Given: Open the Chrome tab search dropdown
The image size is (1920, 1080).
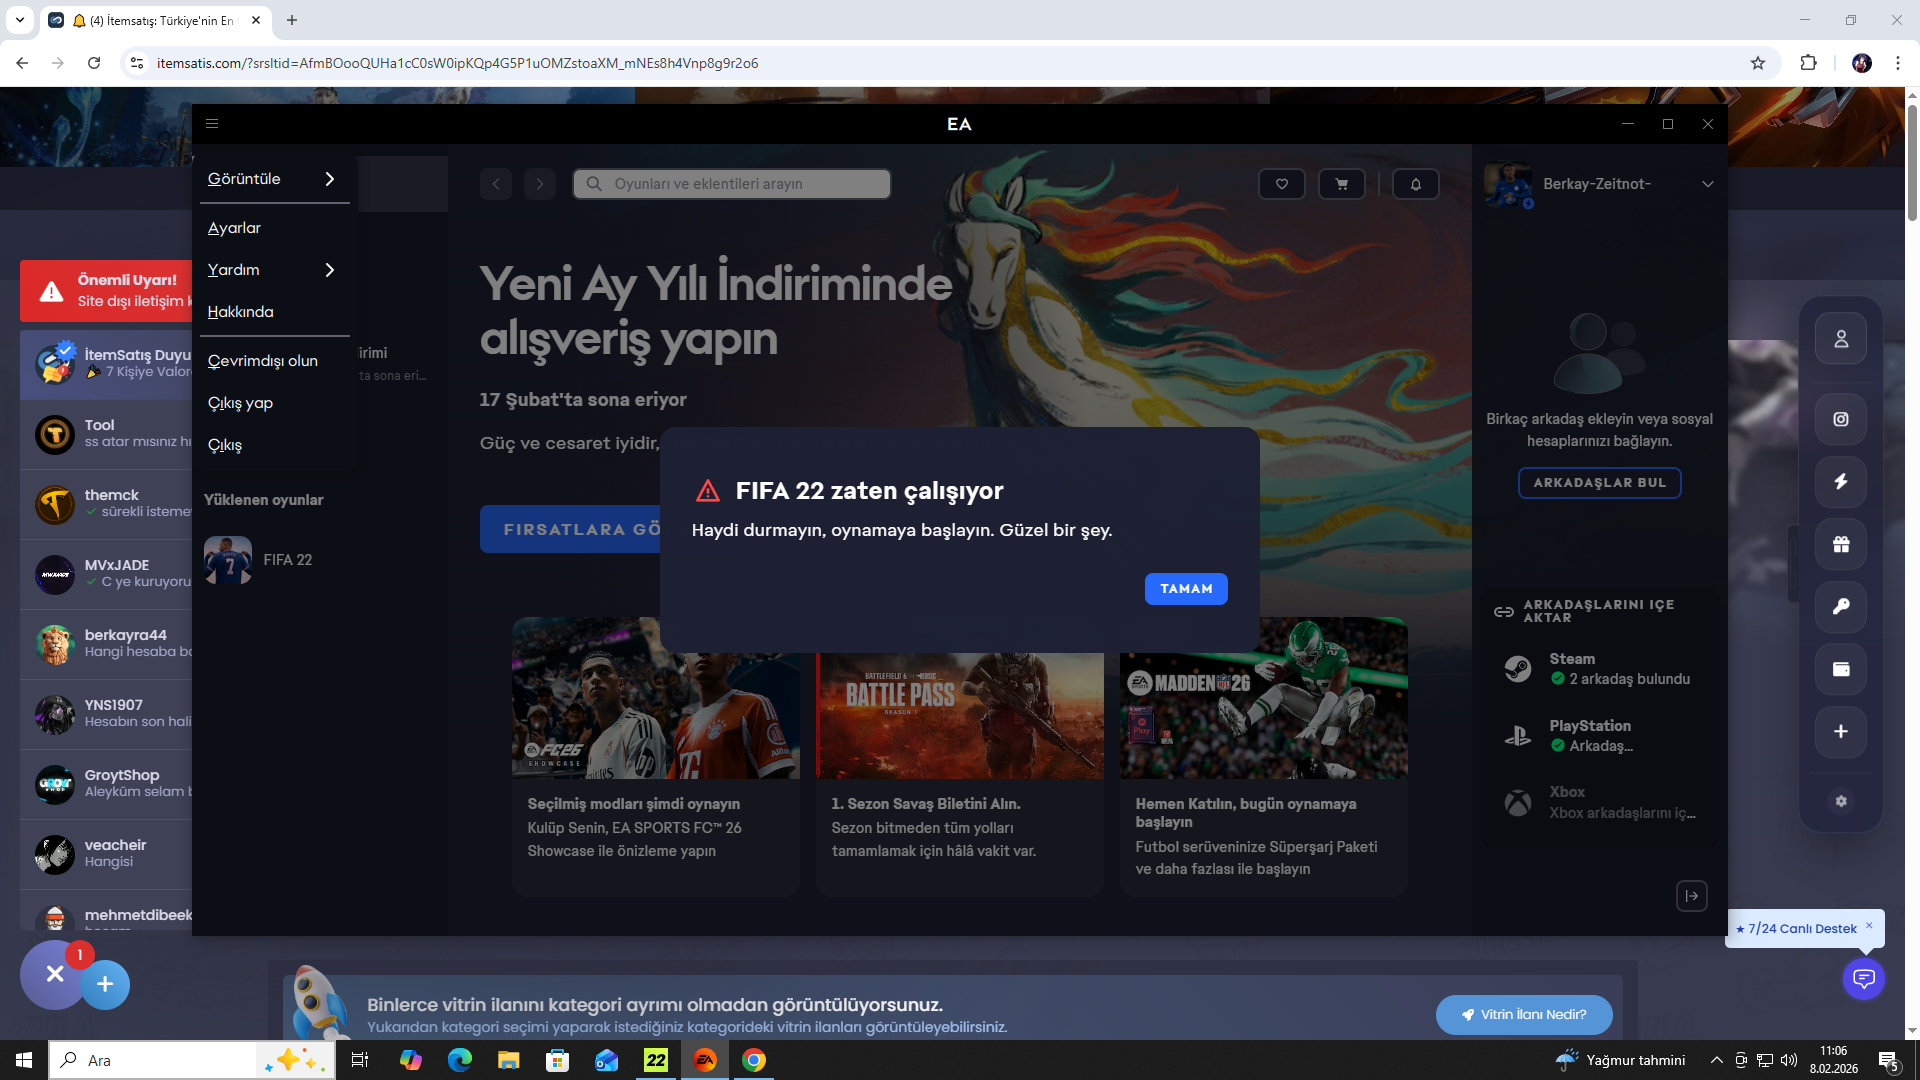Looking at the screenshot, I should [20, 20].
